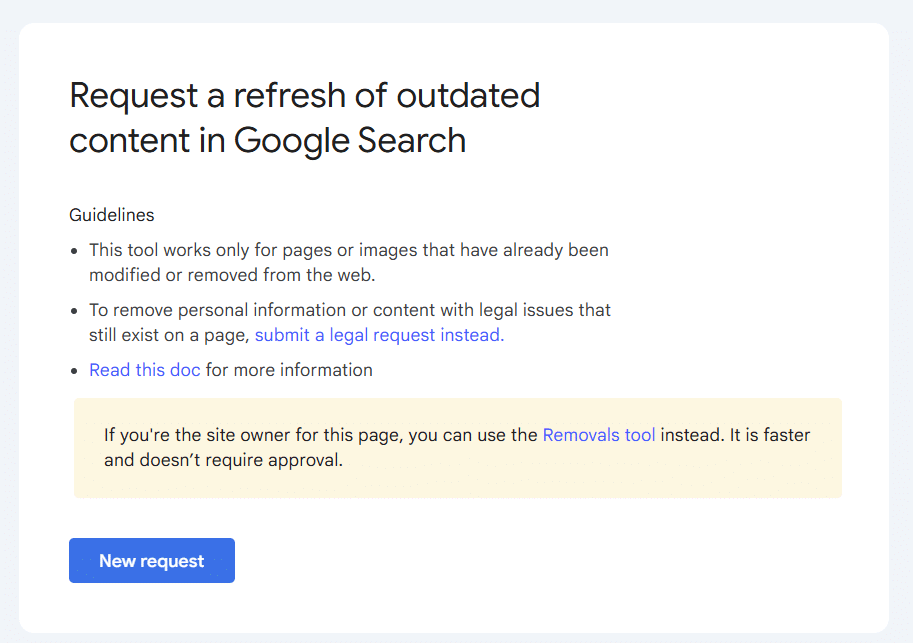Click "and doesn't require approval" text
The image size is (913, 643).
pyautogui.click(x=223, y=461)
